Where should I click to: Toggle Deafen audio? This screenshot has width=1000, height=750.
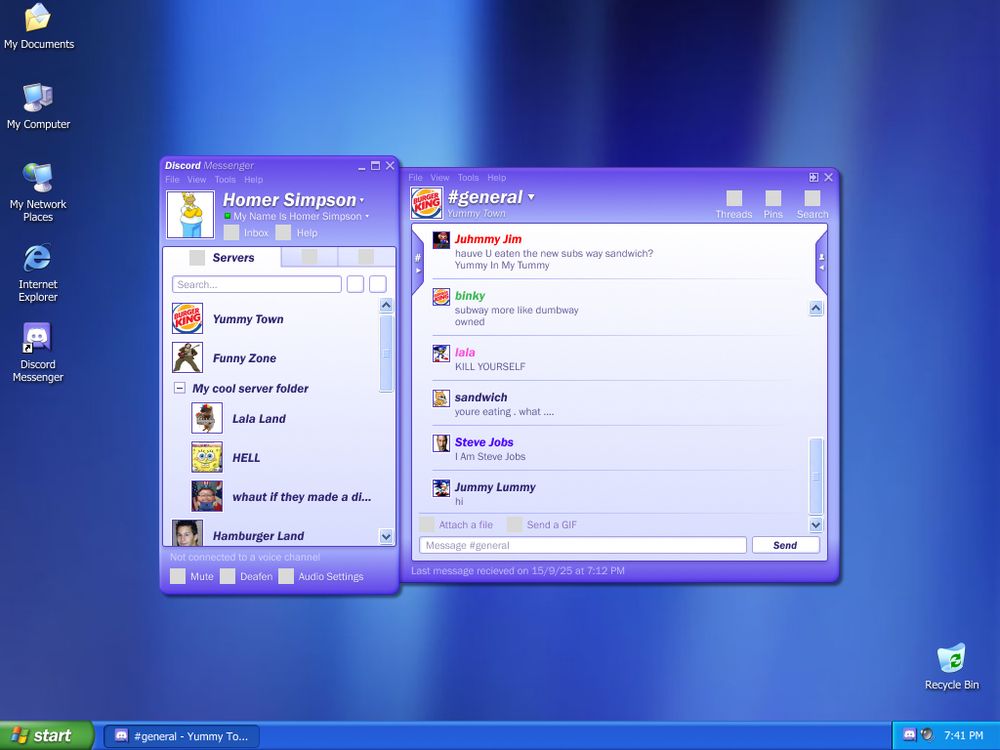pos(228,576)
